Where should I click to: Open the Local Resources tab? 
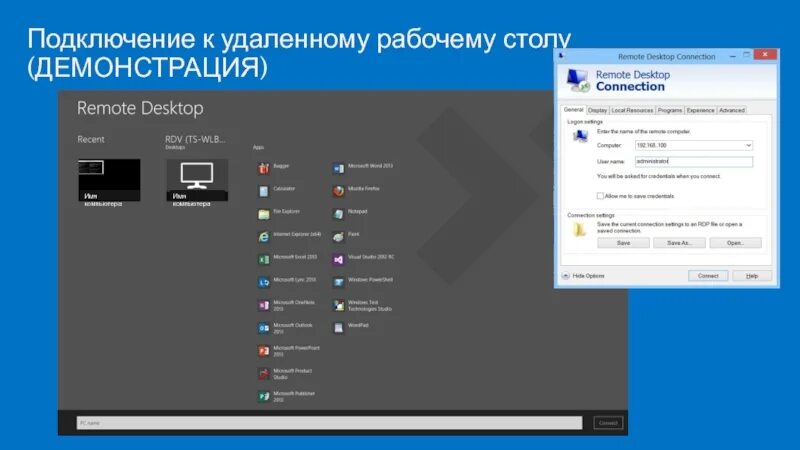click(632, 110)
